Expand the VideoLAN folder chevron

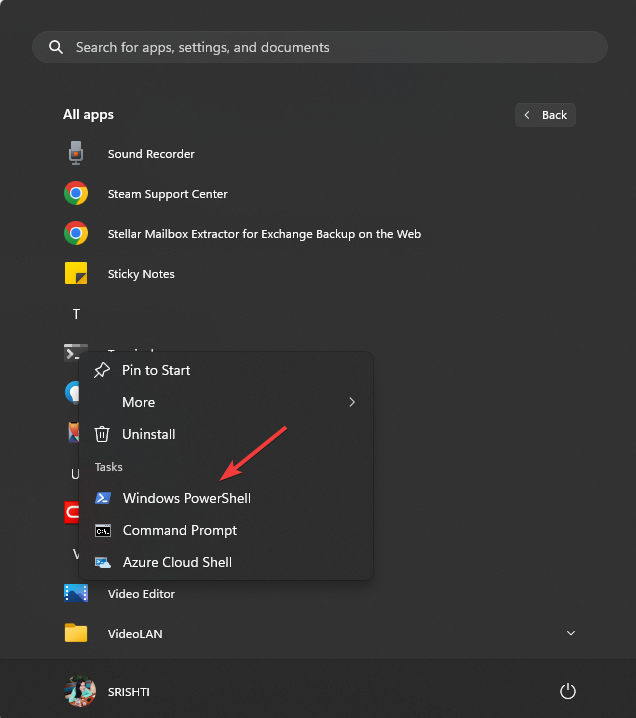[571, 633]
